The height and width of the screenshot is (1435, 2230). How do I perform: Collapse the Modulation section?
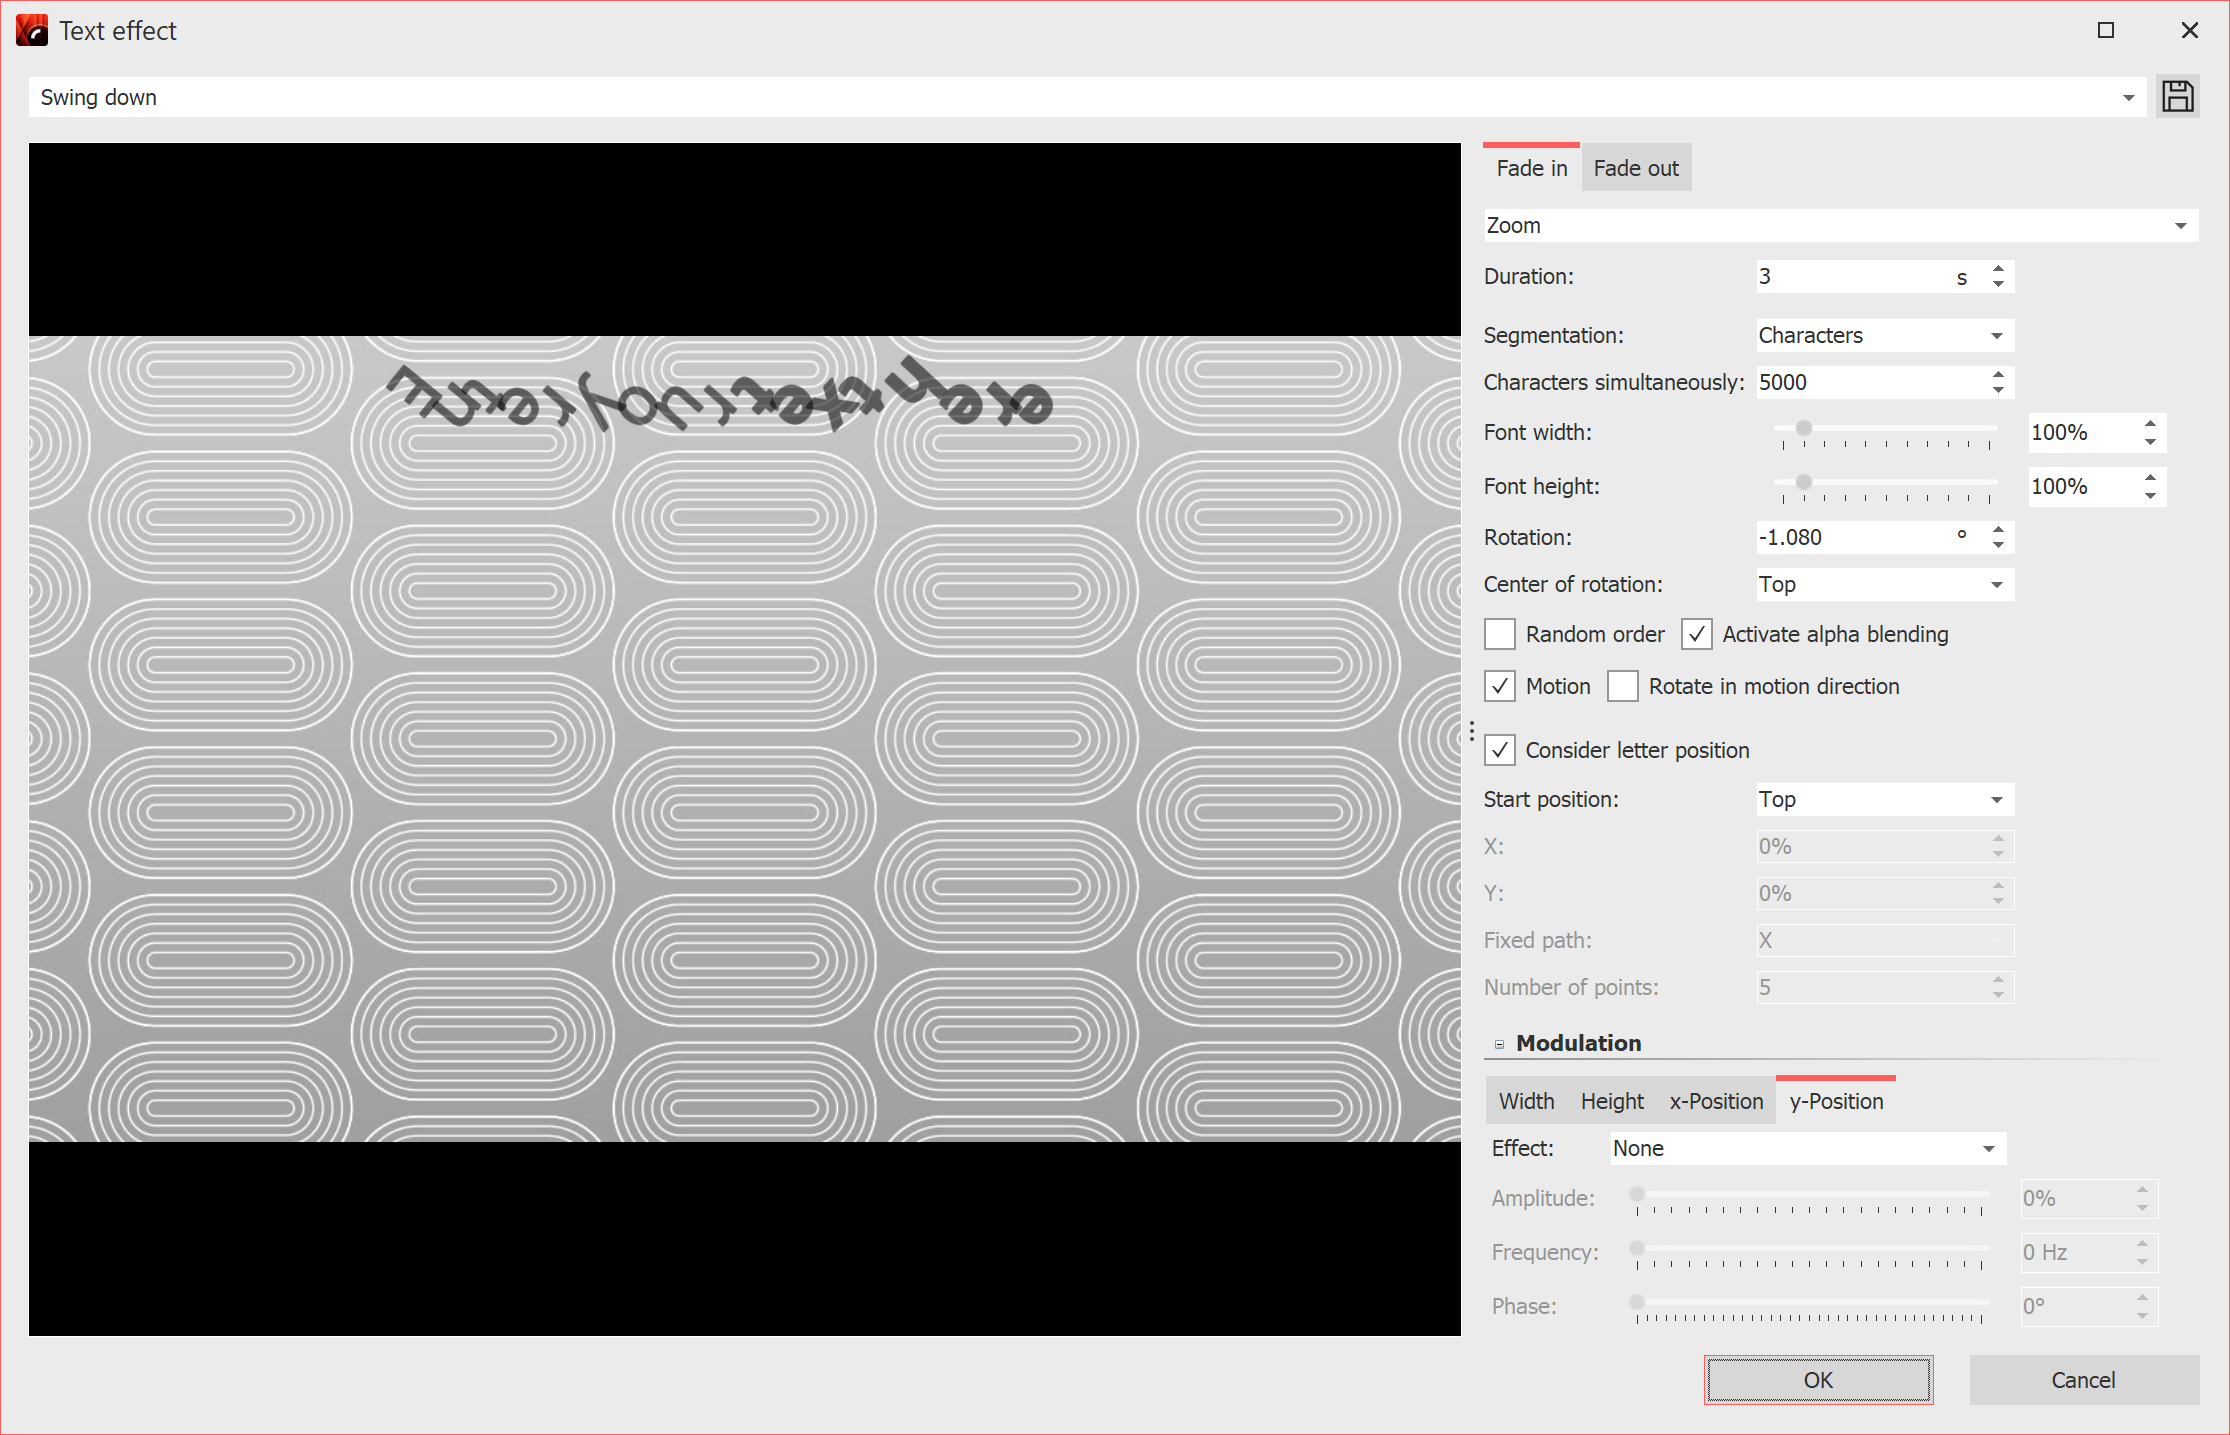coord(1499,1043)
